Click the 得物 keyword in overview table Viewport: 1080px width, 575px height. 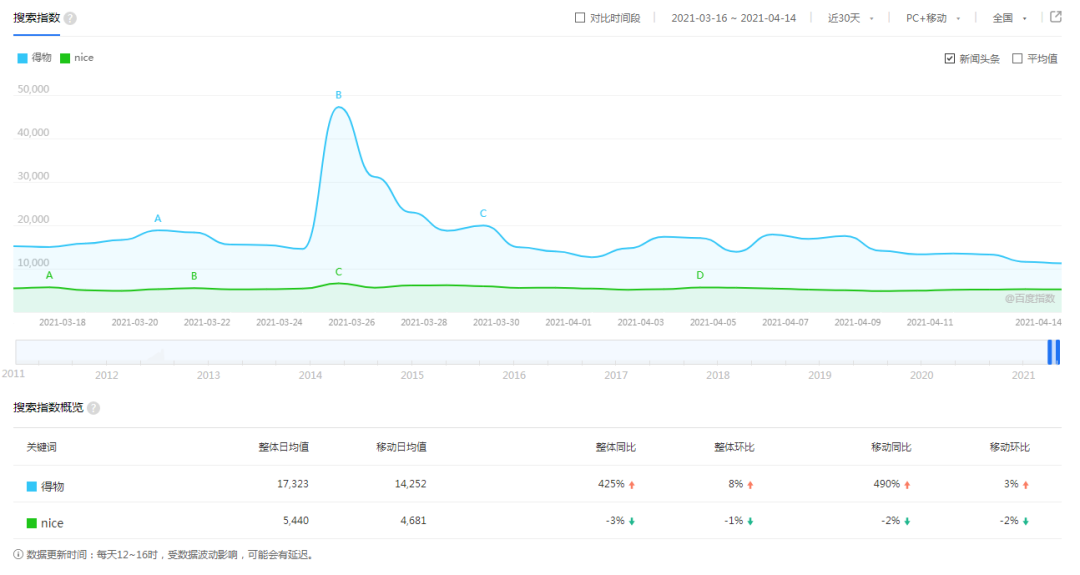(x=52, y=486)
